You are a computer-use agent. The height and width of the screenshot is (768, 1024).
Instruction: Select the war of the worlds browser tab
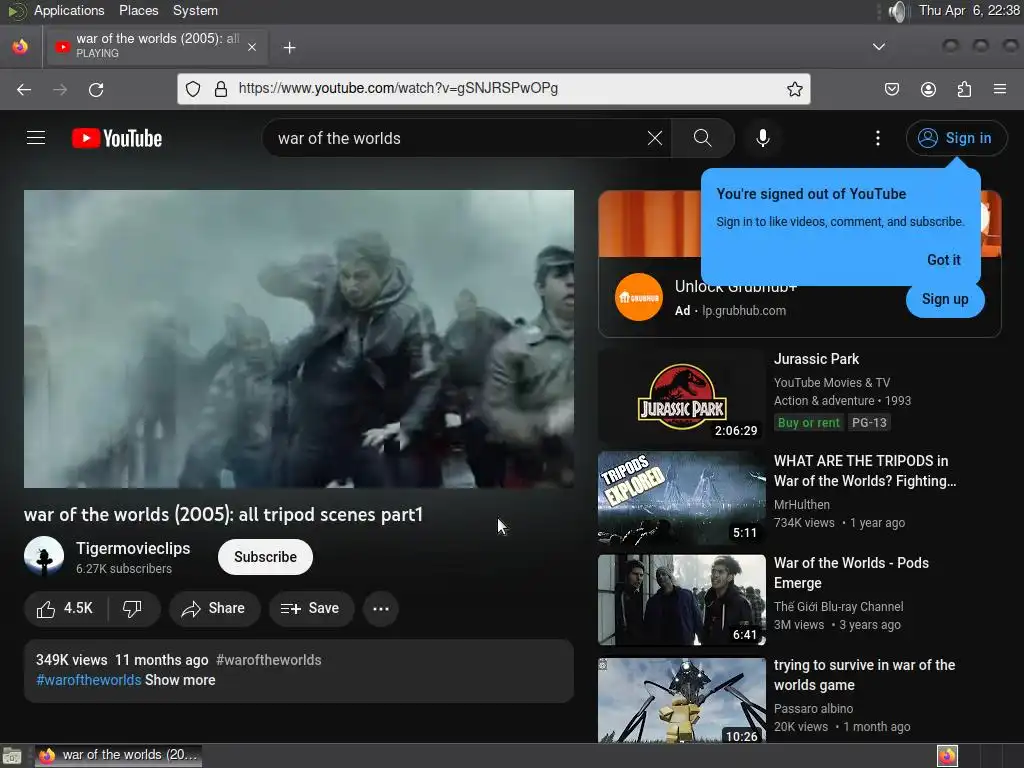click(157, 46)
